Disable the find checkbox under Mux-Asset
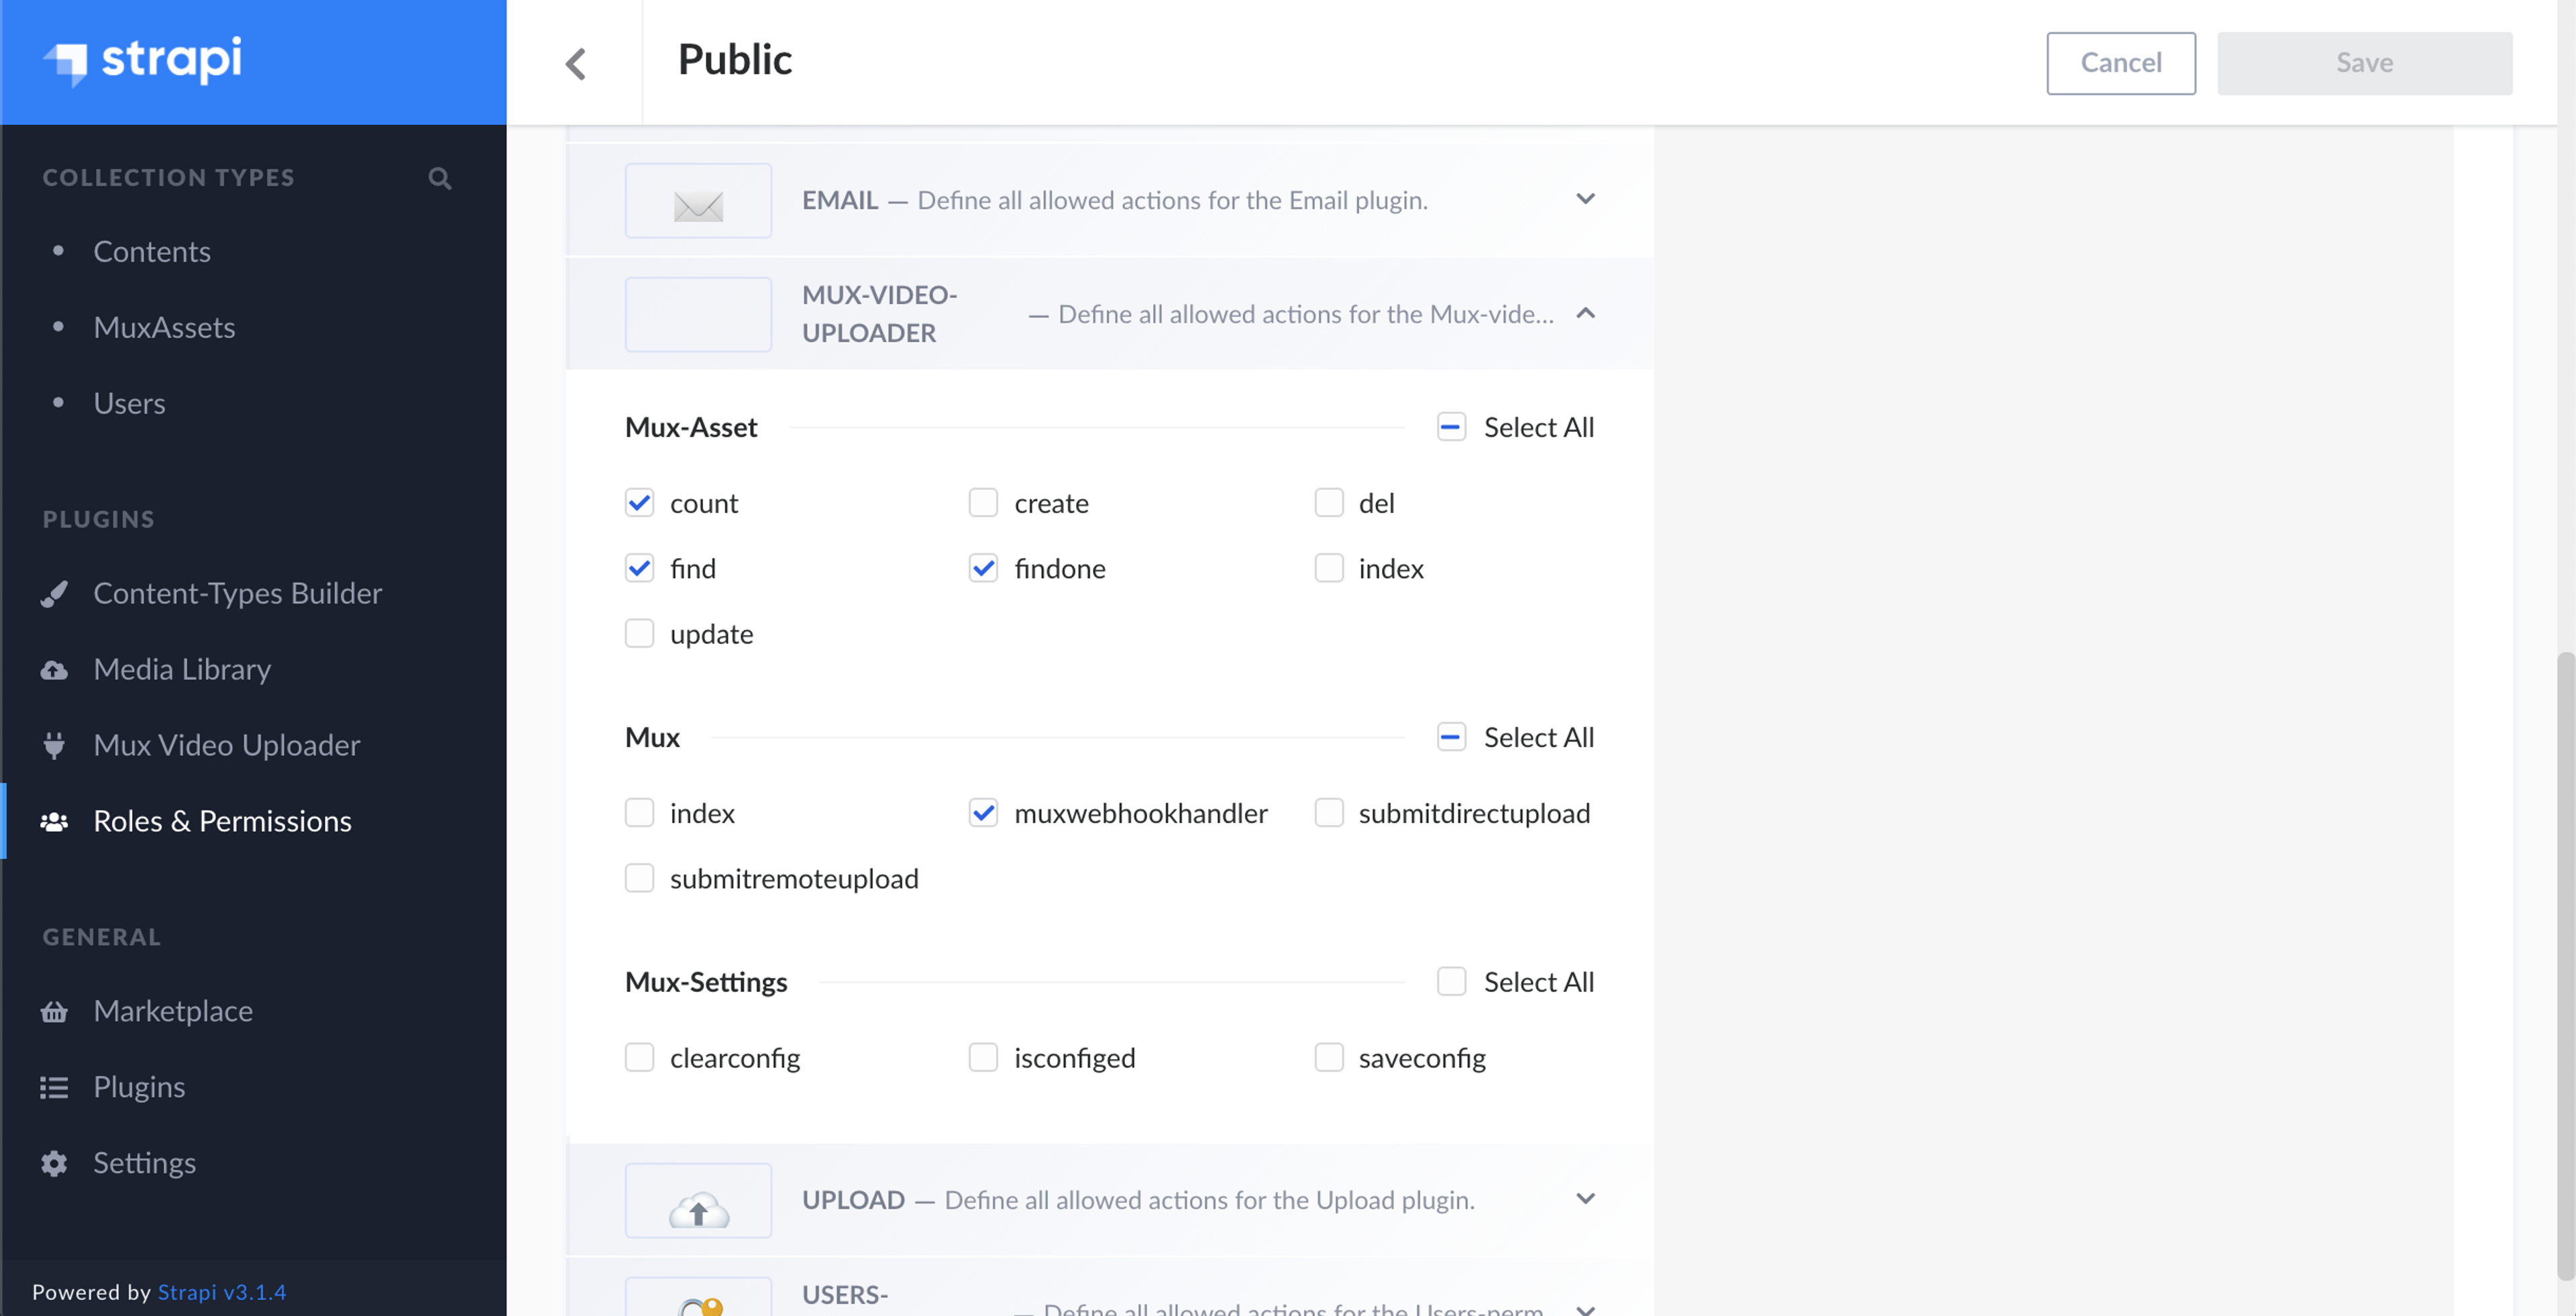The height and width of the screenshot is (1316, 2576). (x=639, y=567)
